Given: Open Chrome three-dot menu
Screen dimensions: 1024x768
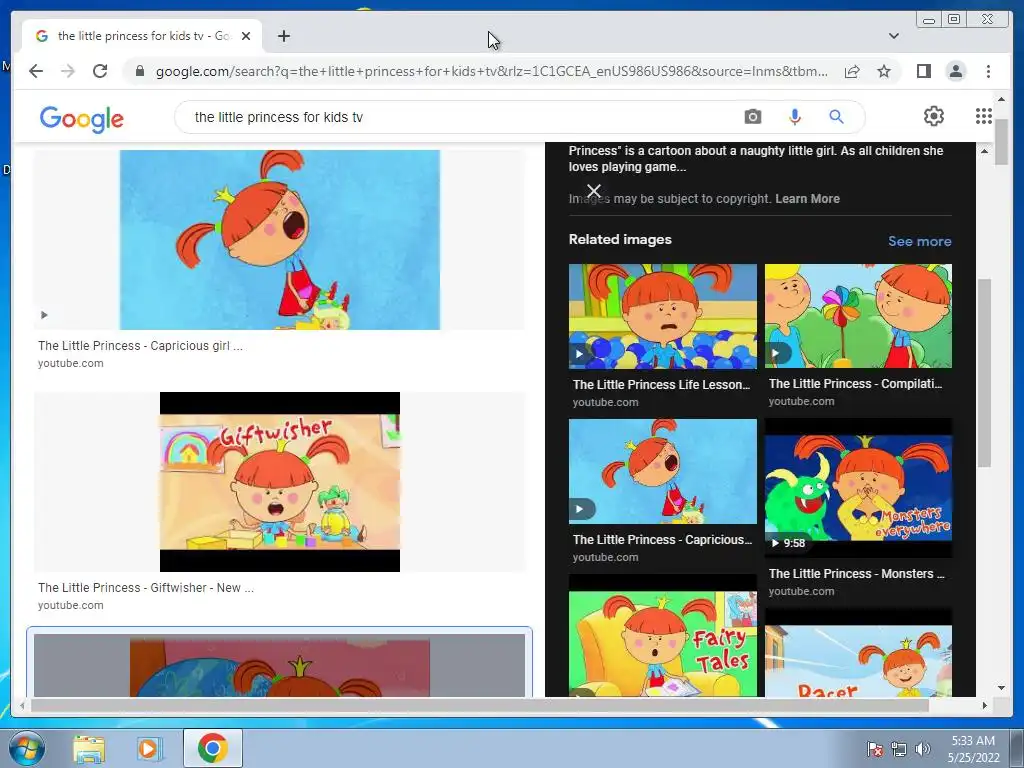Looking at the screenshot, I should click(x=988, y=71).
